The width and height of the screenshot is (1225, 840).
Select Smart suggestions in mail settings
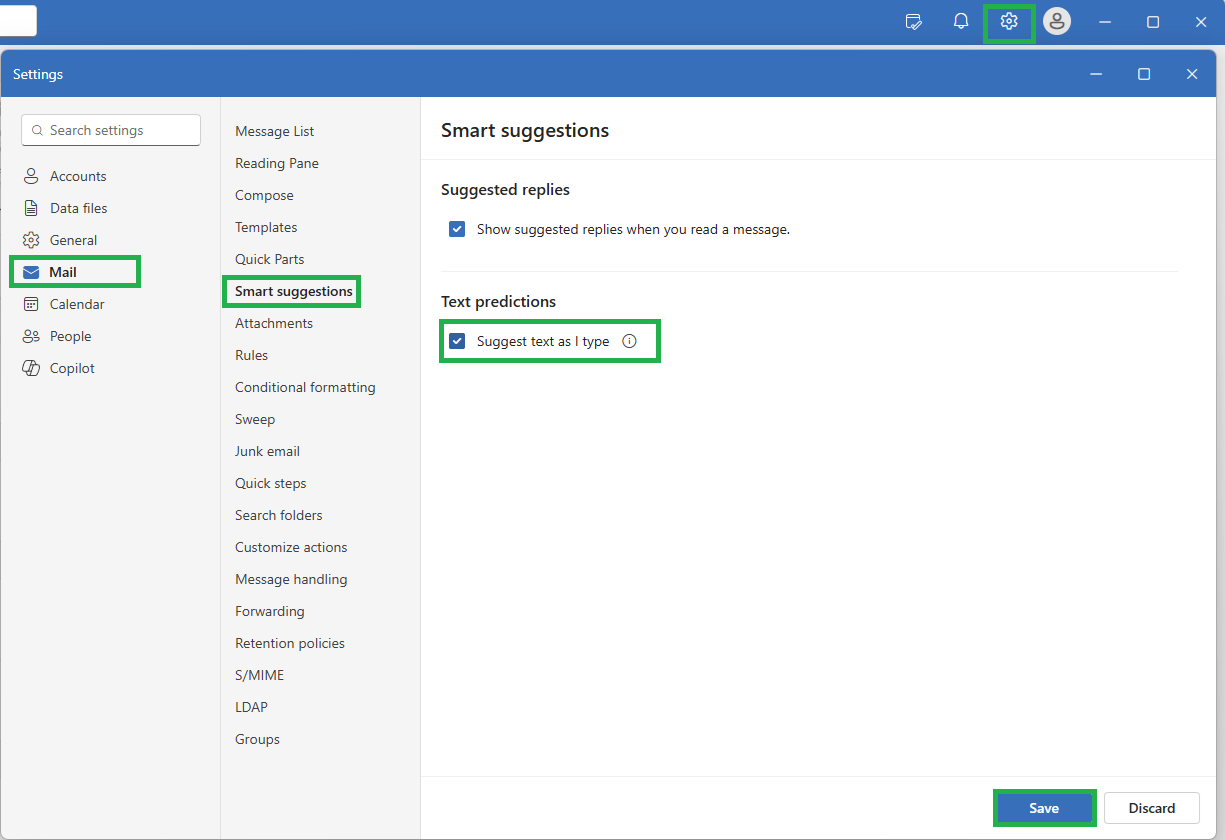click(x=294, y=291)
